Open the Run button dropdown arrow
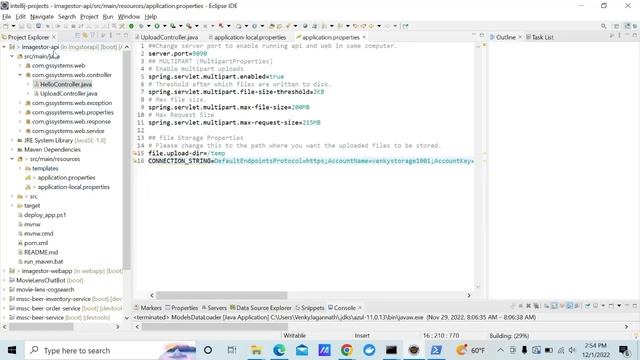Viewport: 640px width, 360px height. click(164, 26)
